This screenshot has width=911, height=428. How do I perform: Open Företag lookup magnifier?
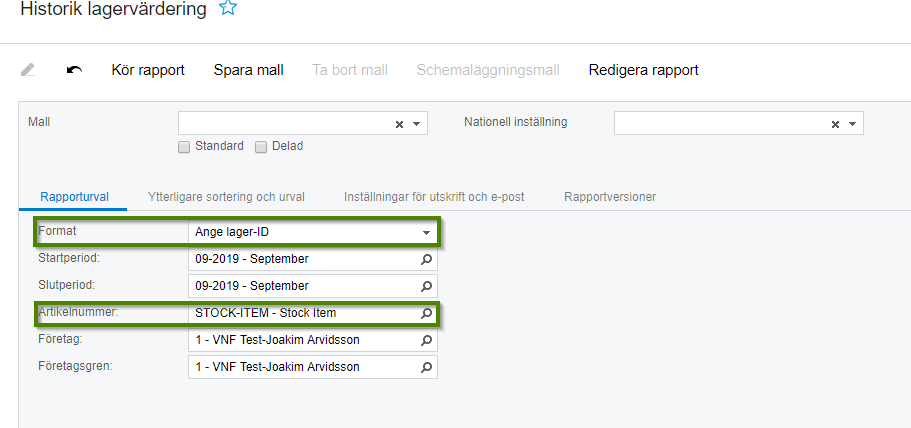point(426,340)
